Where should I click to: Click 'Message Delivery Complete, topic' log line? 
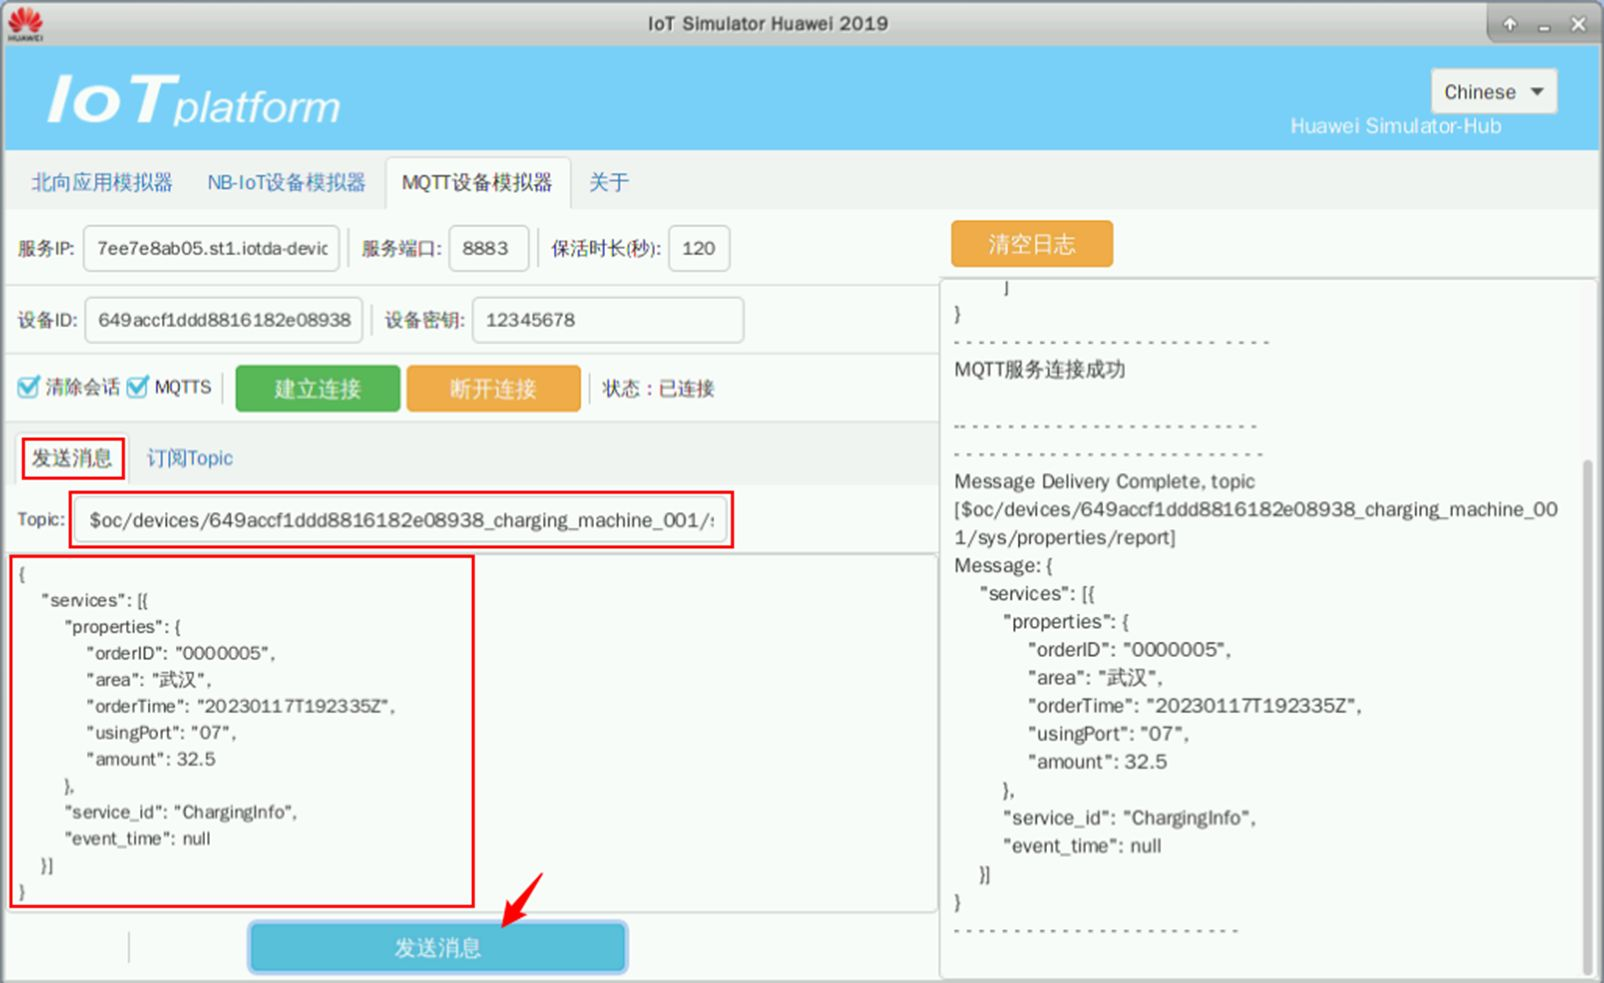pyautogui.click(x=1104, y=482)
